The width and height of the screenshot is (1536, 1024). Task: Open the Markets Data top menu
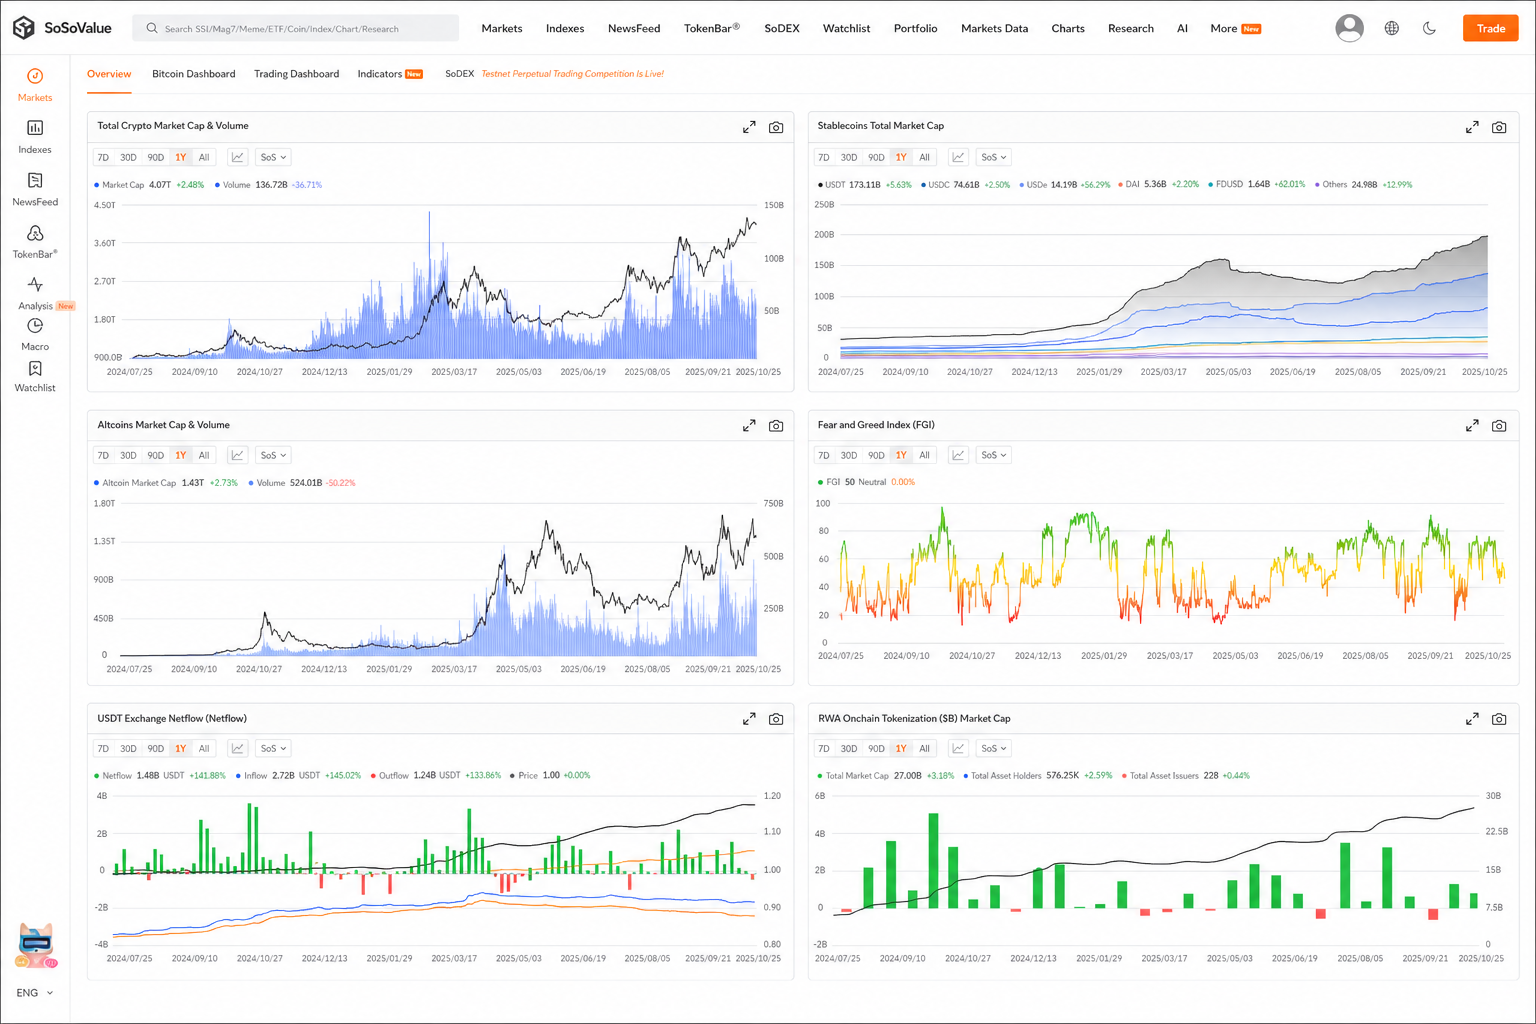[994, 28]
